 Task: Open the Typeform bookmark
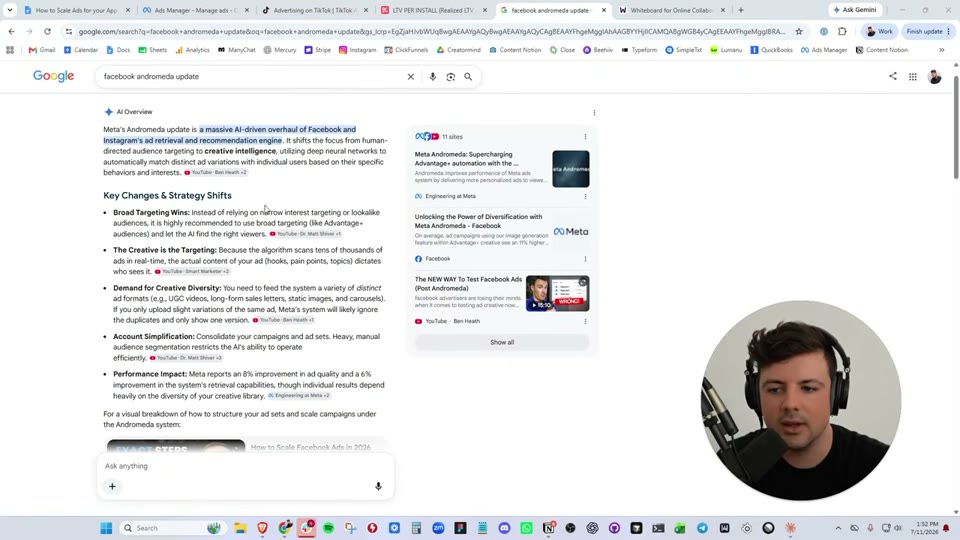pyautogui.click(x=639, y=50)
